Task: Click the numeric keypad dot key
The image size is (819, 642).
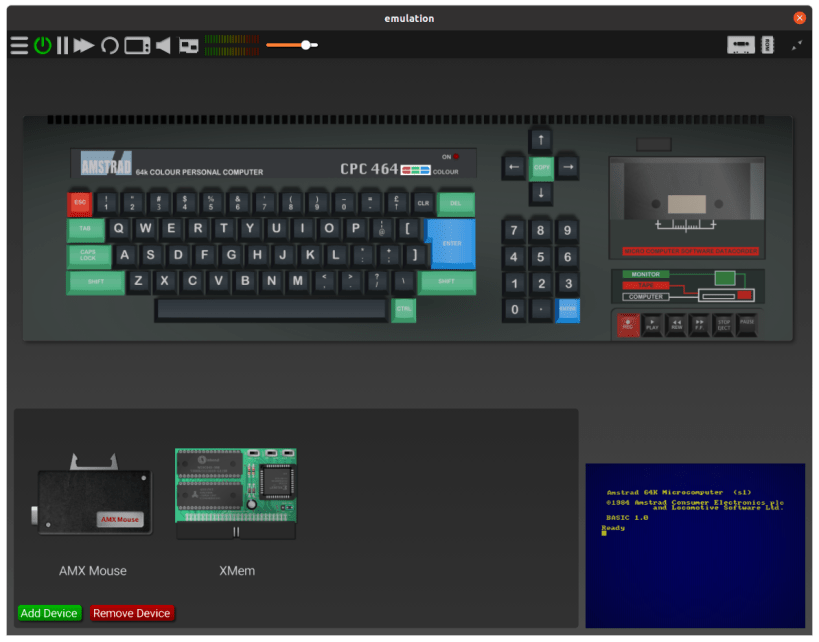Action: coord(541,311)
